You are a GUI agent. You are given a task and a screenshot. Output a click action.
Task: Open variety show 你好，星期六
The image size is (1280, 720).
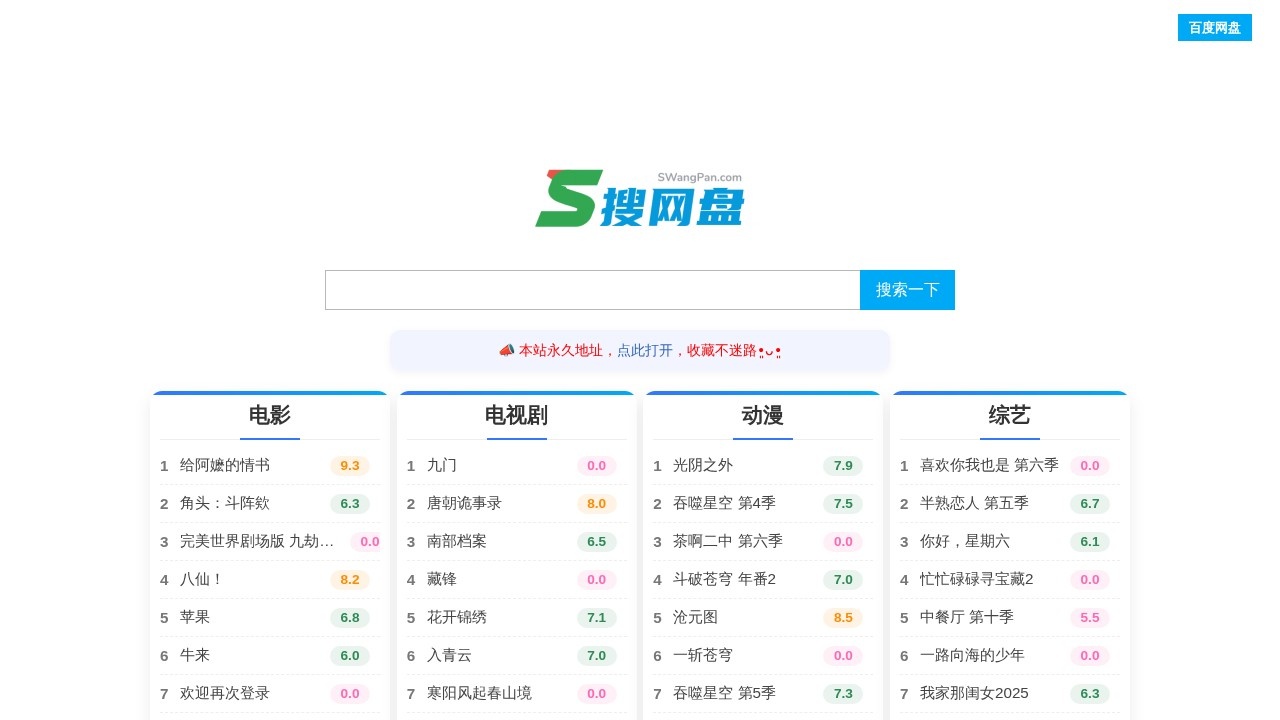point(965,541)
